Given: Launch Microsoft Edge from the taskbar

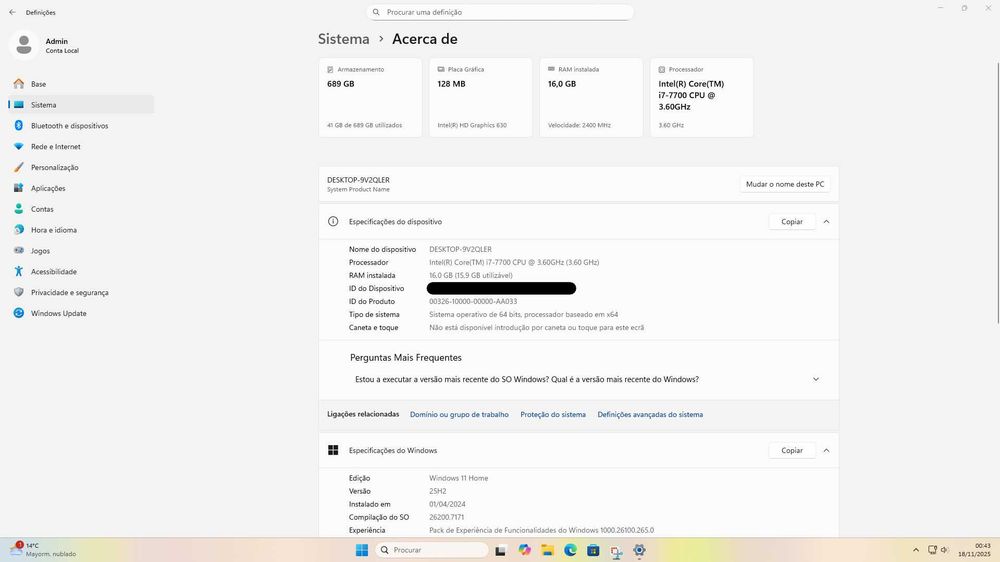Looking at the screenshot, I should tap(570, 550).
